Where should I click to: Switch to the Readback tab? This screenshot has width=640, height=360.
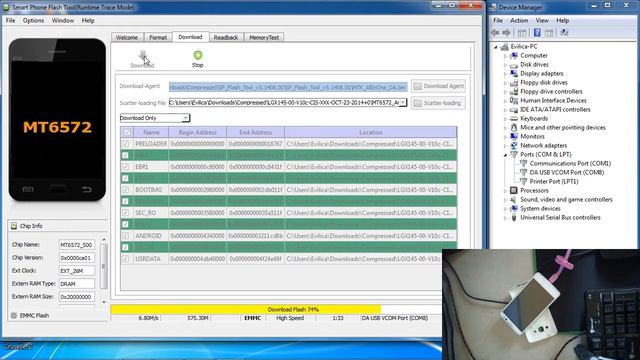click(226, 38)
